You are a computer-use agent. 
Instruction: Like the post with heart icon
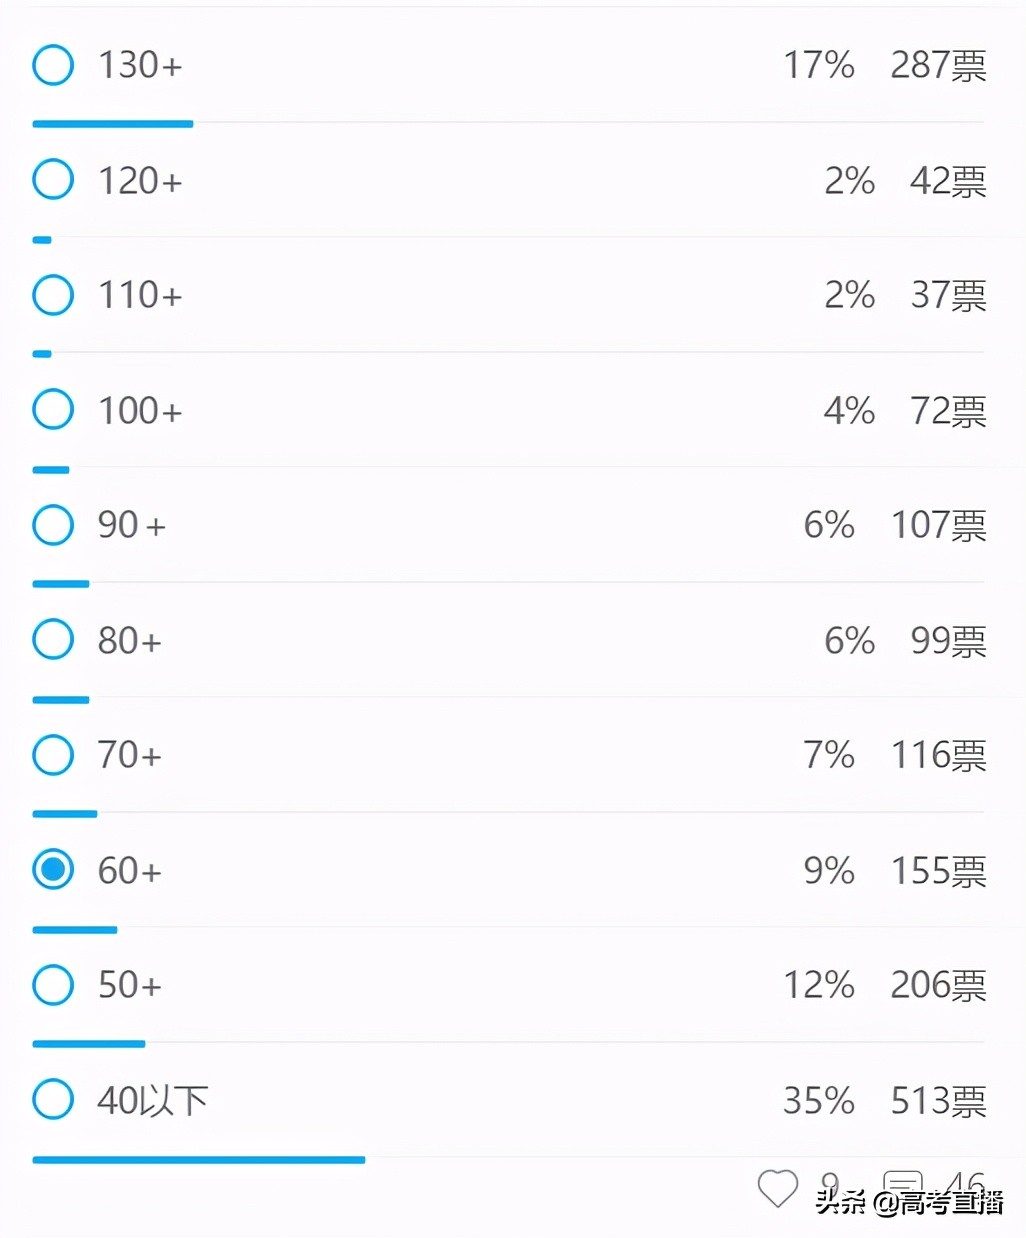pyautogui.click(x=777, y=1188)
